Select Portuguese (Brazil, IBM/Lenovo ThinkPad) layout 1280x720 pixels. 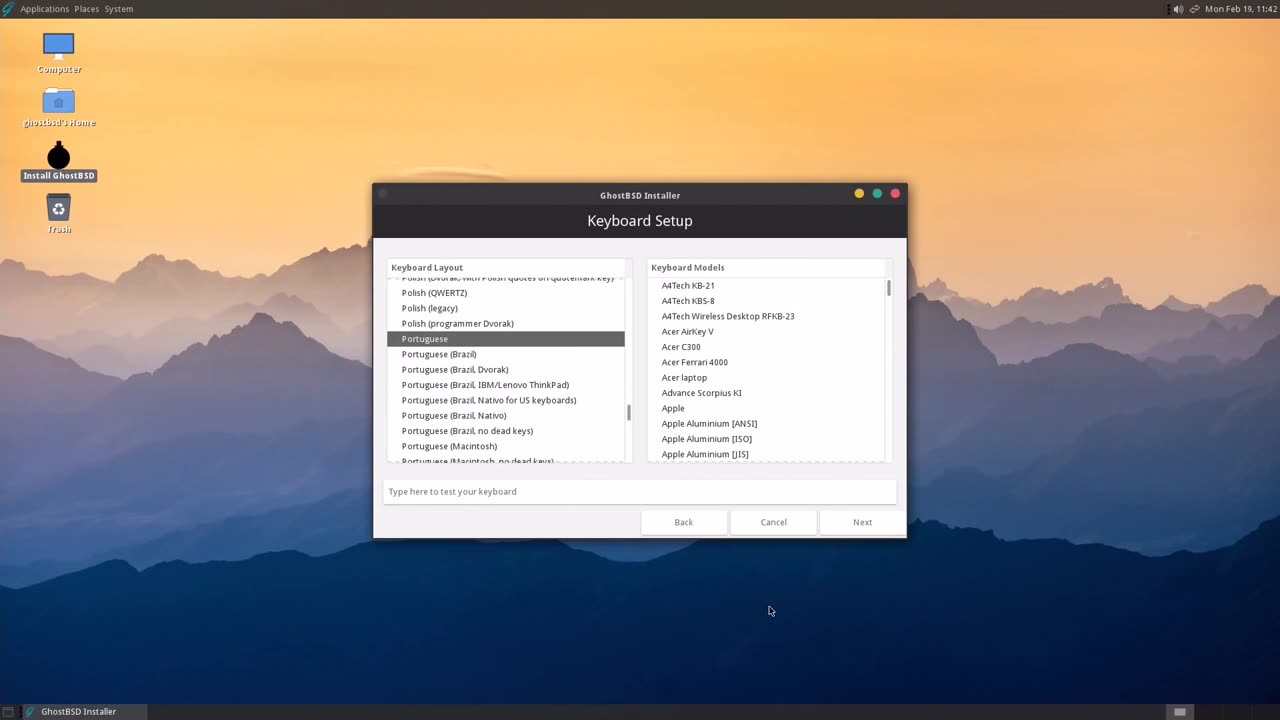click(505, 385)
